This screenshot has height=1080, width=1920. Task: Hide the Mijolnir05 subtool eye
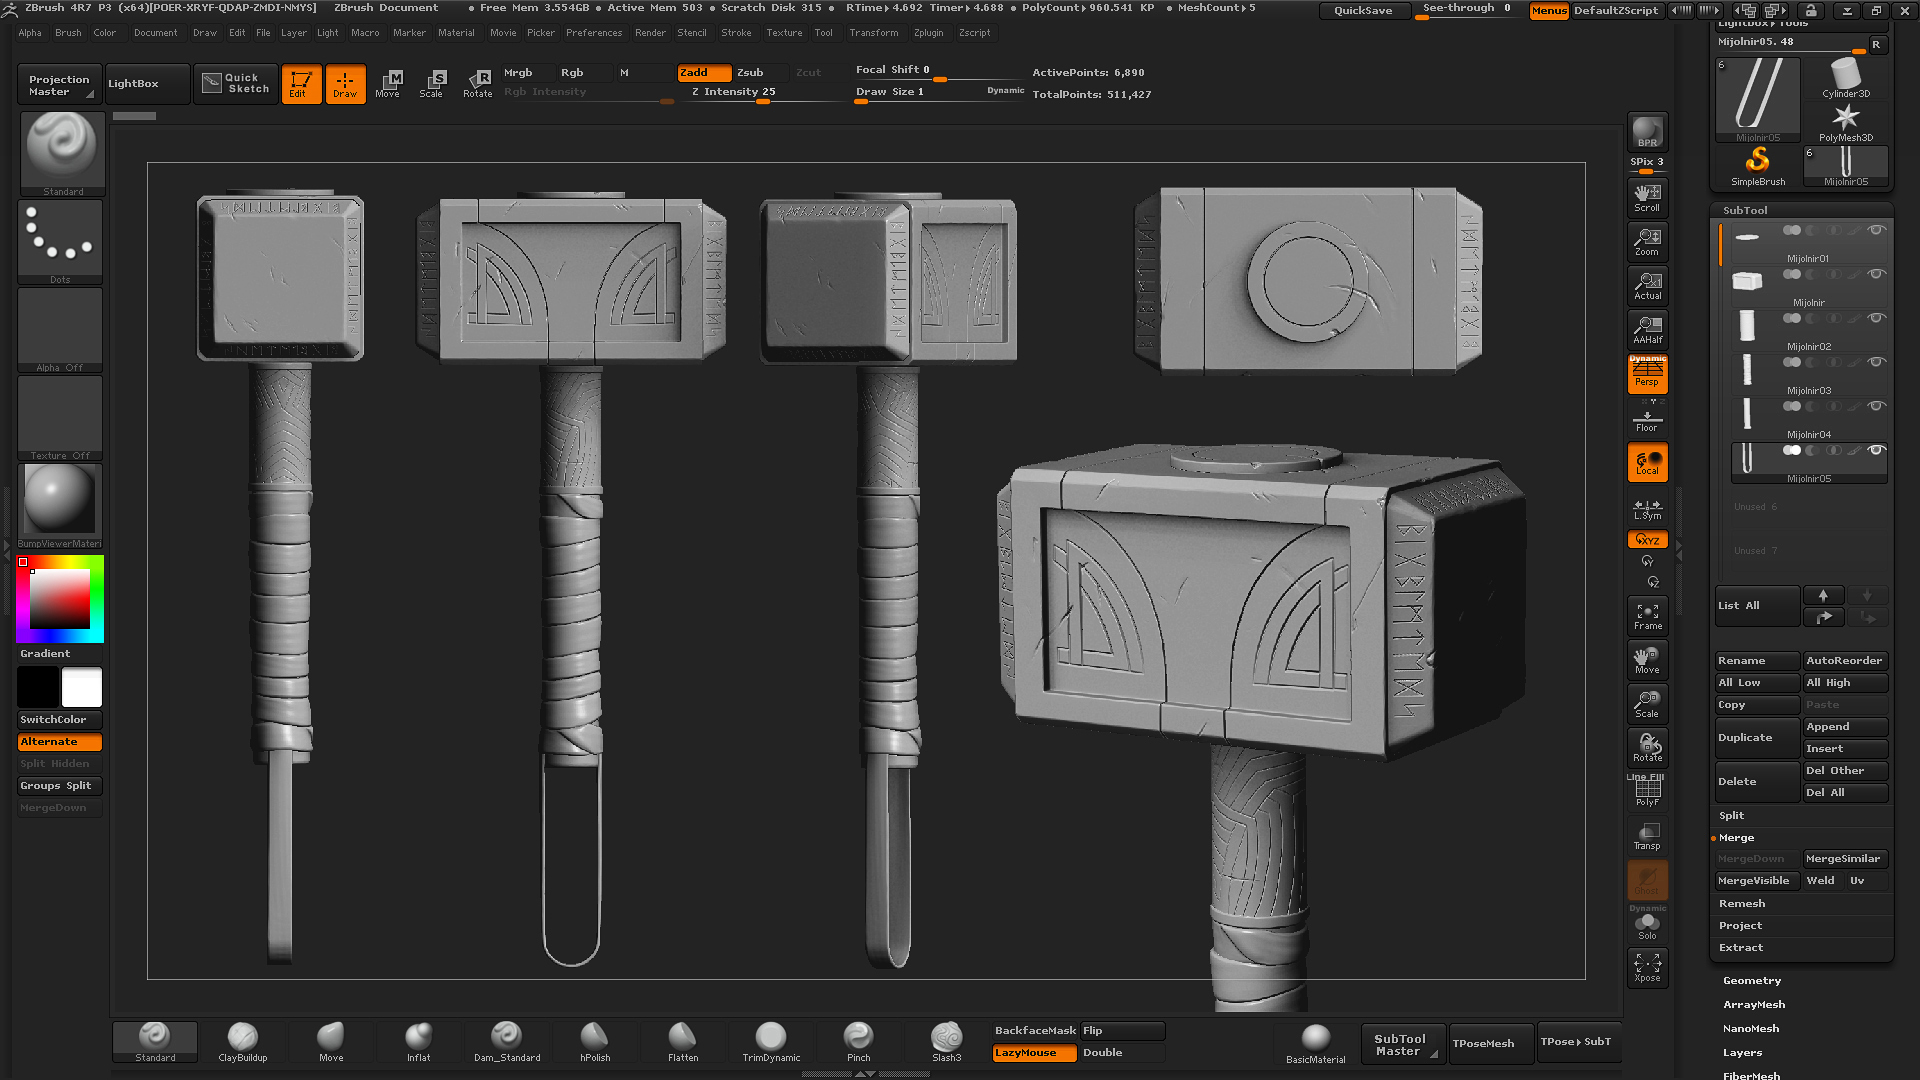[1876, 450]
